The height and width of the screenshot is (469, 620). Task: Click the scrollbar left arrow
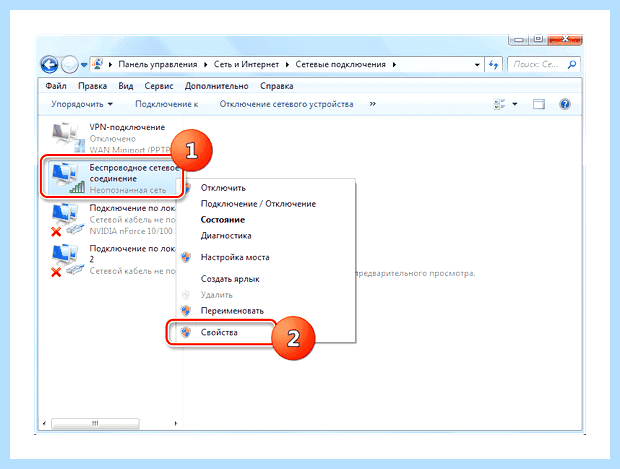[44, 424]
